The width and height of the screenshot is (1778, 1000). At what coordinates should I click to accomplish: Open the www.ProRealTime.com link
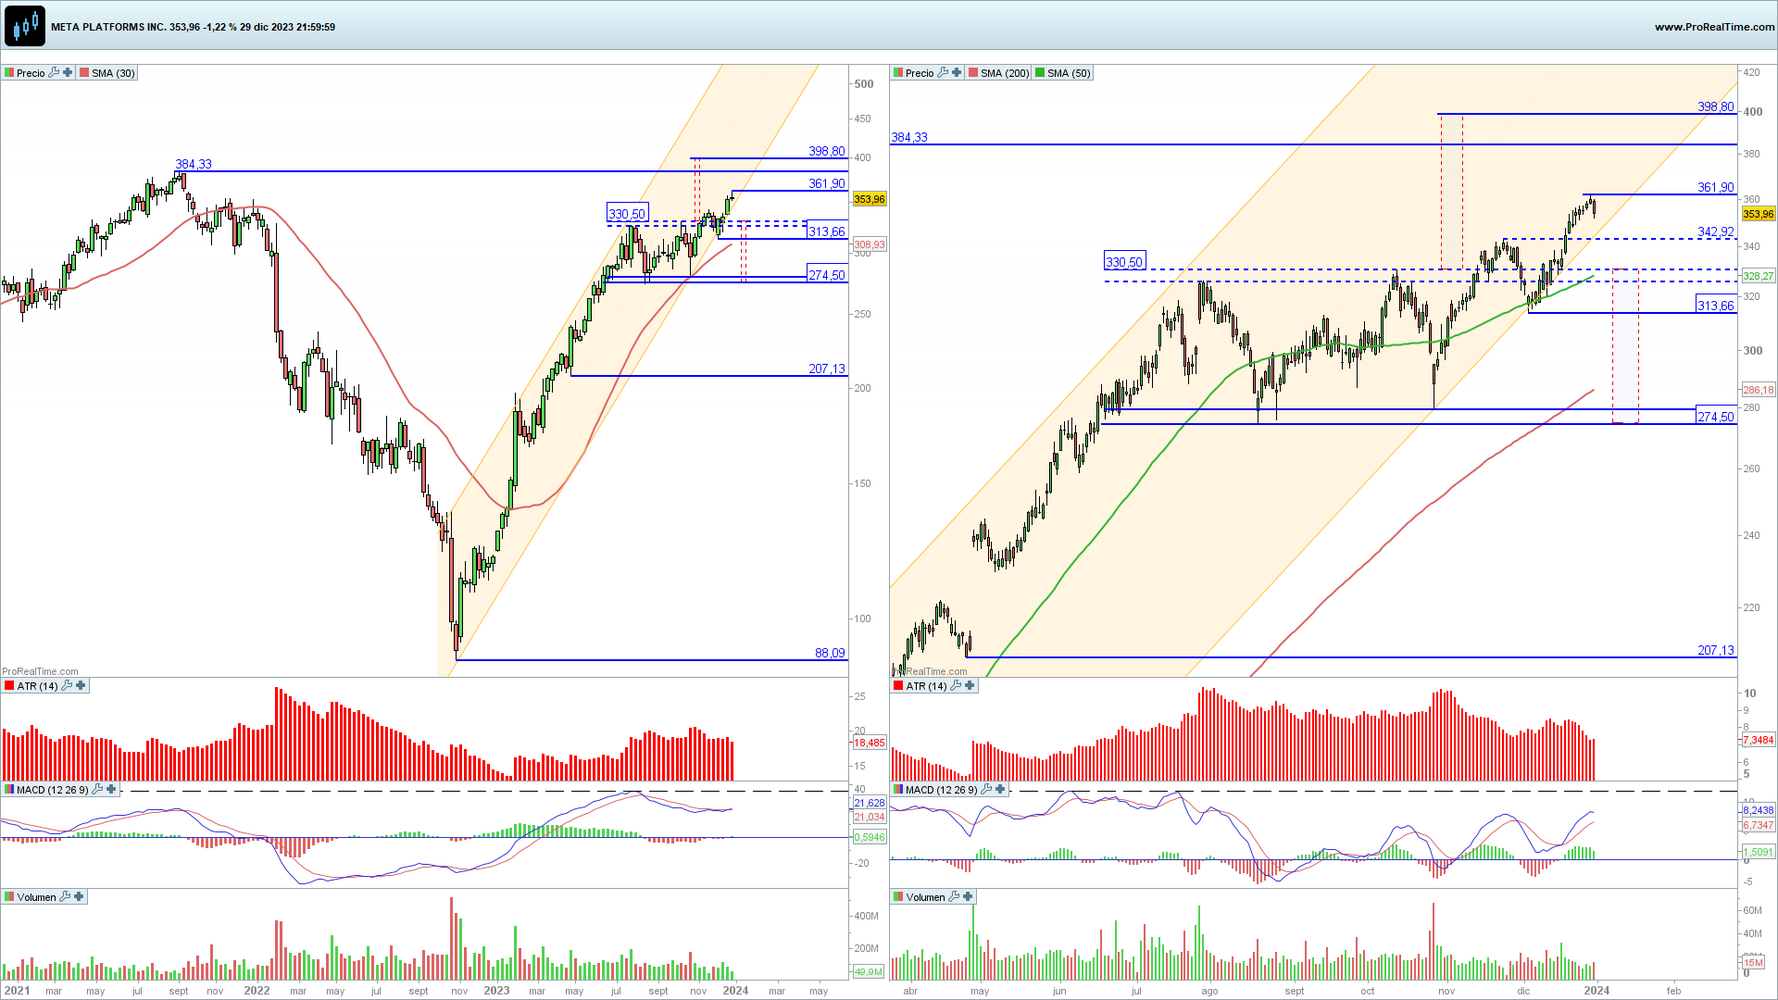[1714, 27]
